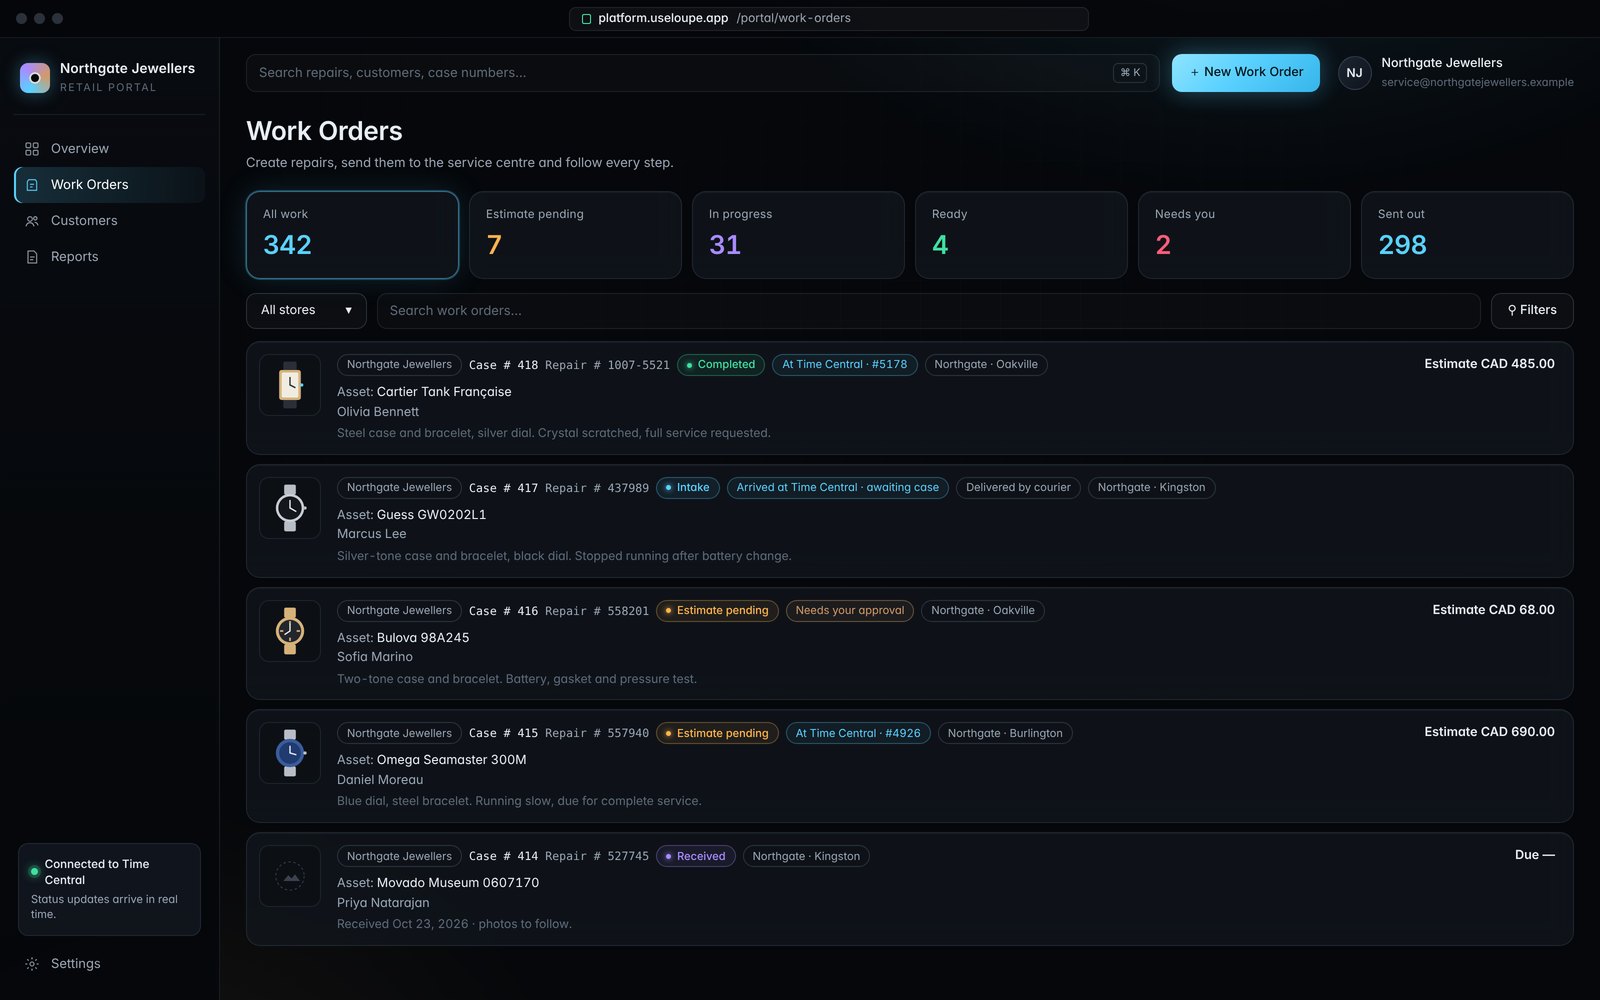Select the In progress 31 card

tap(798, 235)
